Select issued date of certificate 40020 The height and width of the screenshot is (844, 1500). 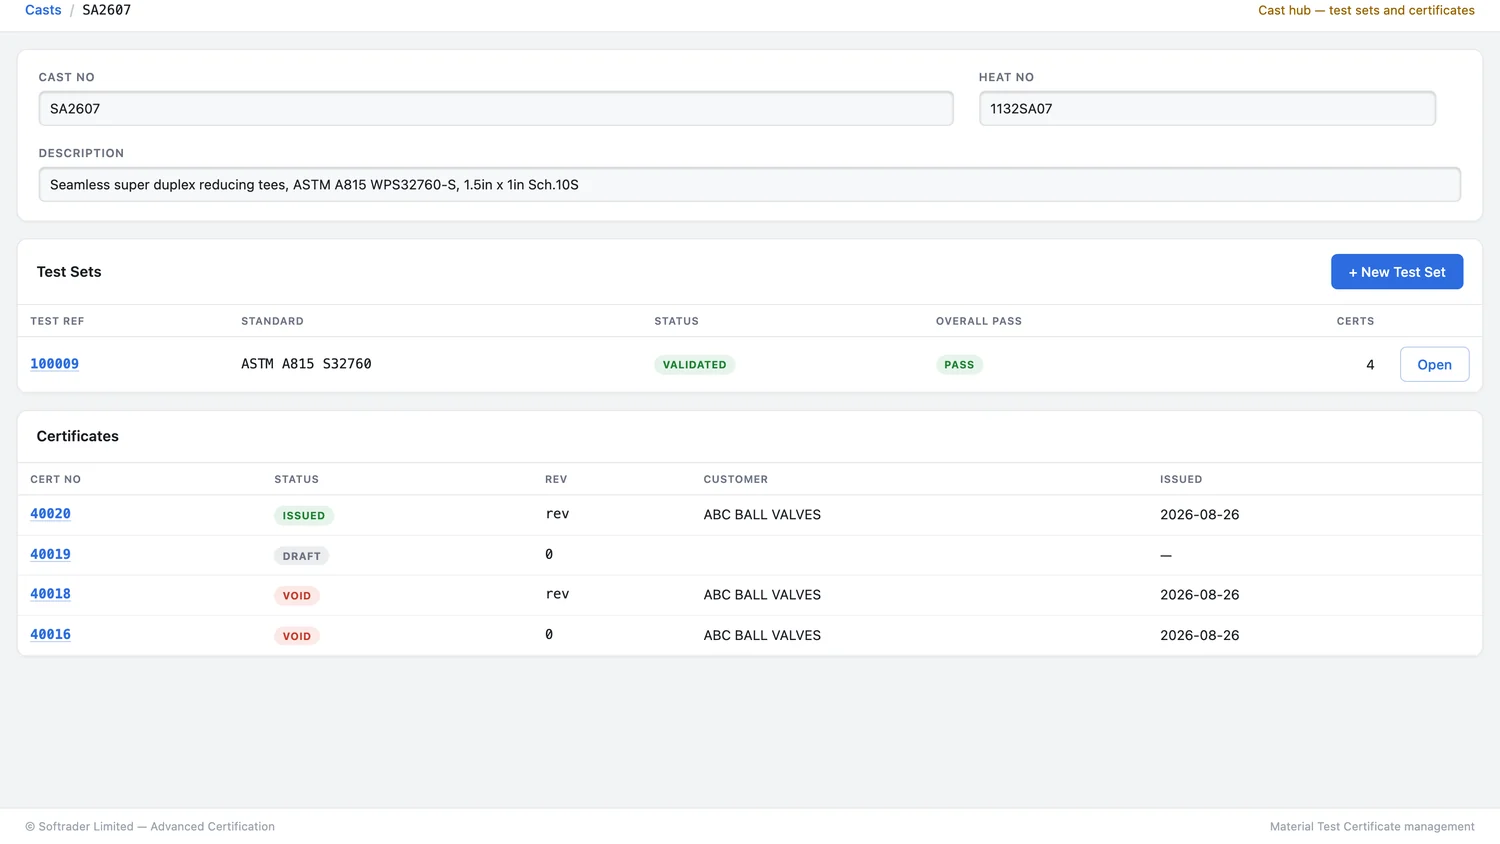(1199, 515)
